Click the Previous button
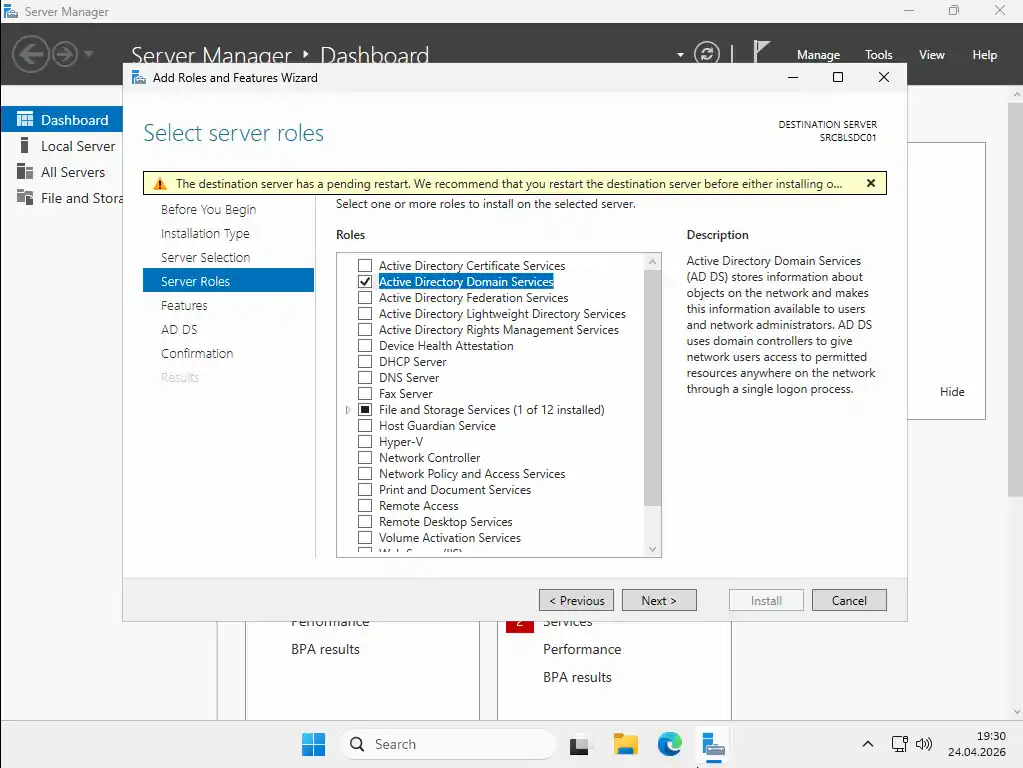This screenshot has height=768, width=1023. tap(576, 600)
